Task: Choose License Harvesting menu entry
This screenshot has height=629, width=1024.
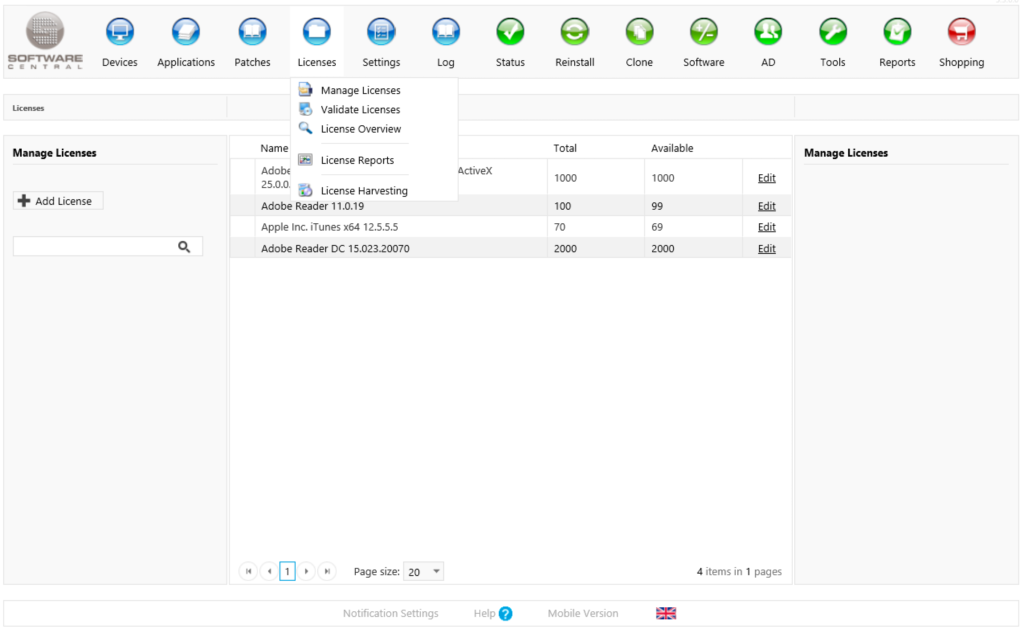Action: (364, 191)
